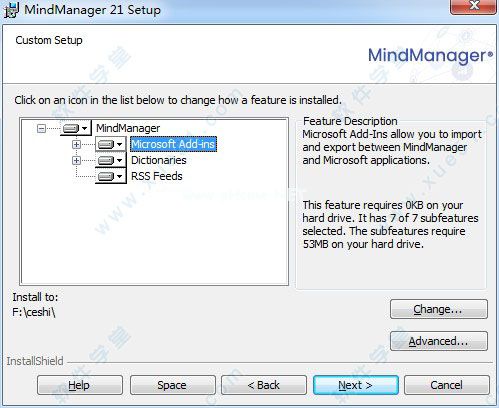Click the installer icon in the title bar
Viewport: 499px width, 408px height.
coord(12,10)
